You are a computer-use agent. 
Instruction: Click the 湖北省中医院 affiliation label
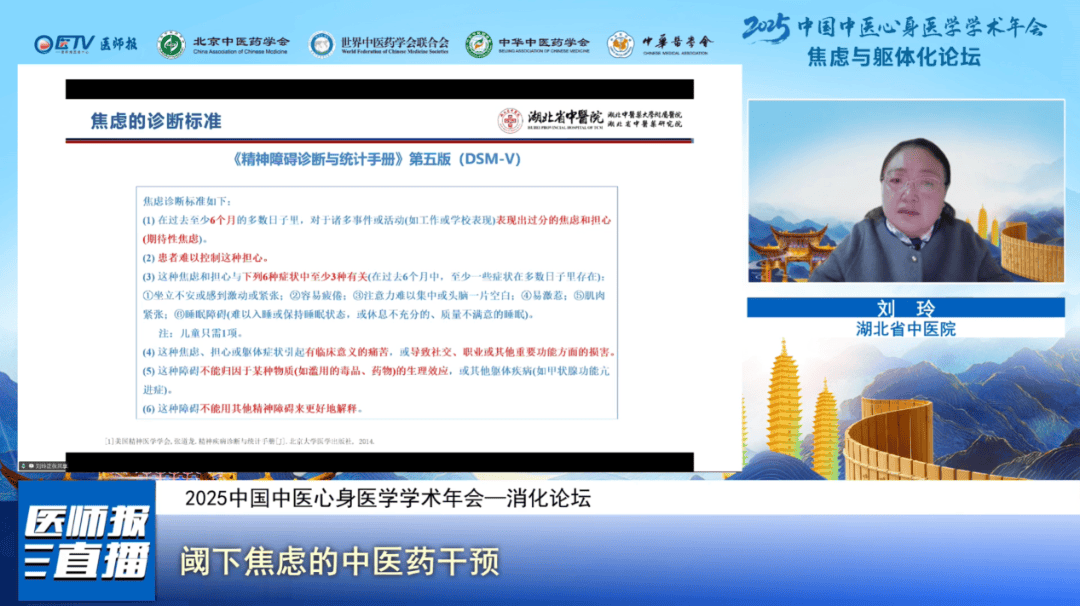[x=905, y=328]
